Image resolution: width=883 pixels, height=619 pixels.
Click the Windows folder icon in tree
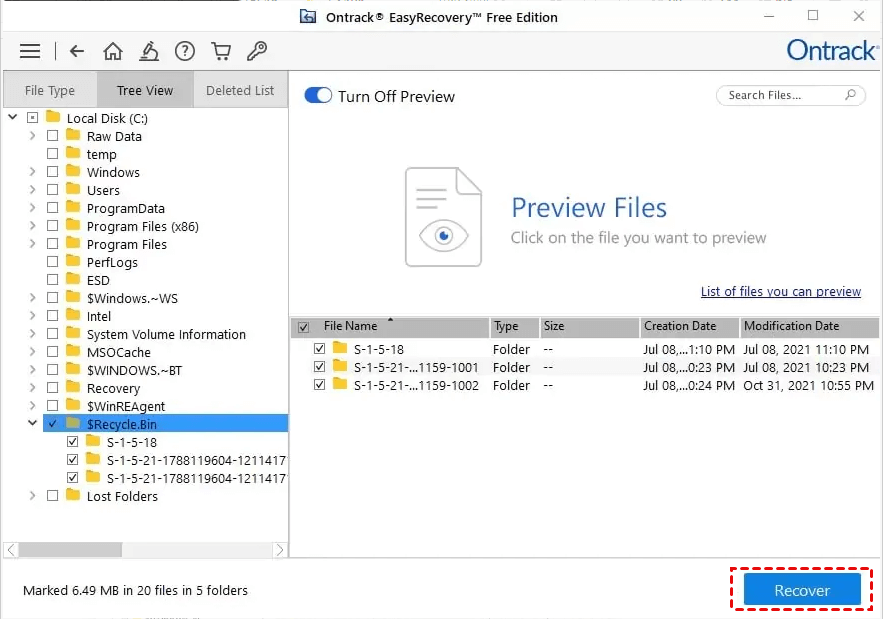[73, 171]
